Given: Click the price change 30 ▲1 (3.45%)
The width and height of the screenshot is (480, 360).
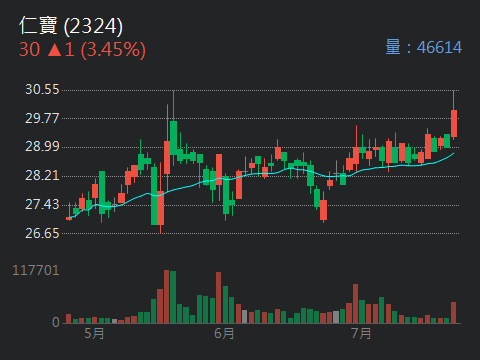Looking at the screenshot, I should (x=82, y=50).
